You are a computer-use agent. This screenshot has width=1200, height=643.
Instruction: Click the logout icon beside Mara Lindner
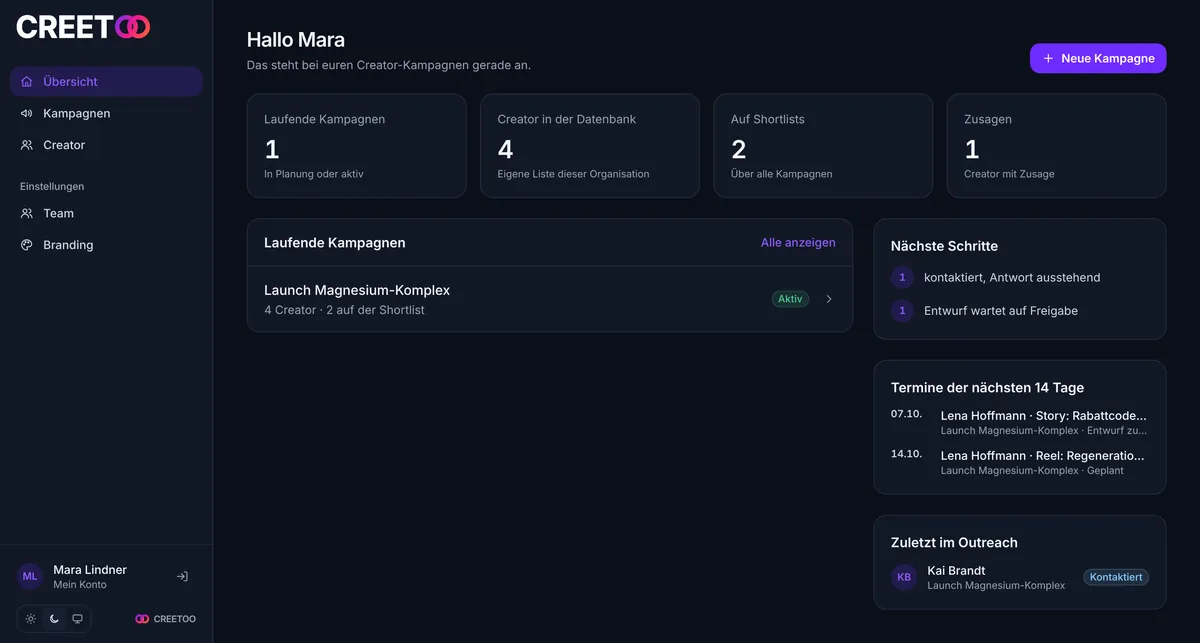coord(182,576)
